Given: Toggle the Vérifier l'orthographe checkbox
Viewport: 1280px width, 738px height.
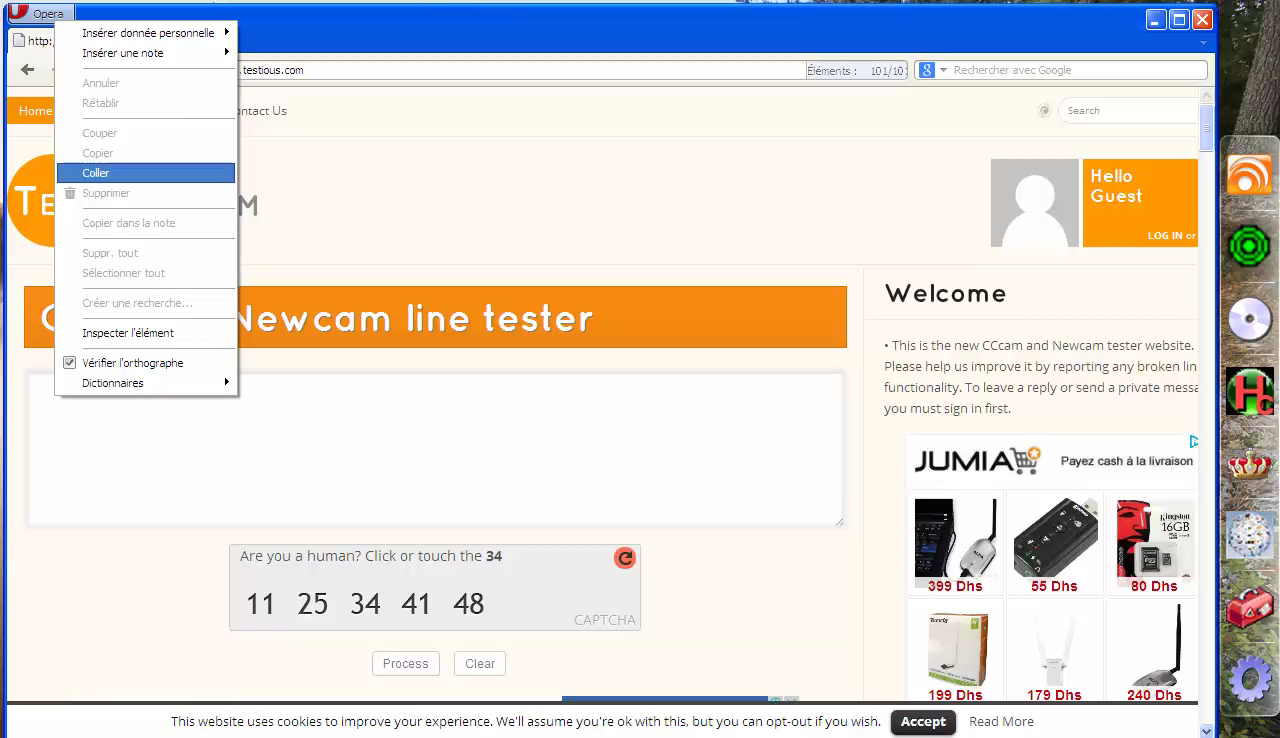Looking at the screenshot, I should (70, 363).
